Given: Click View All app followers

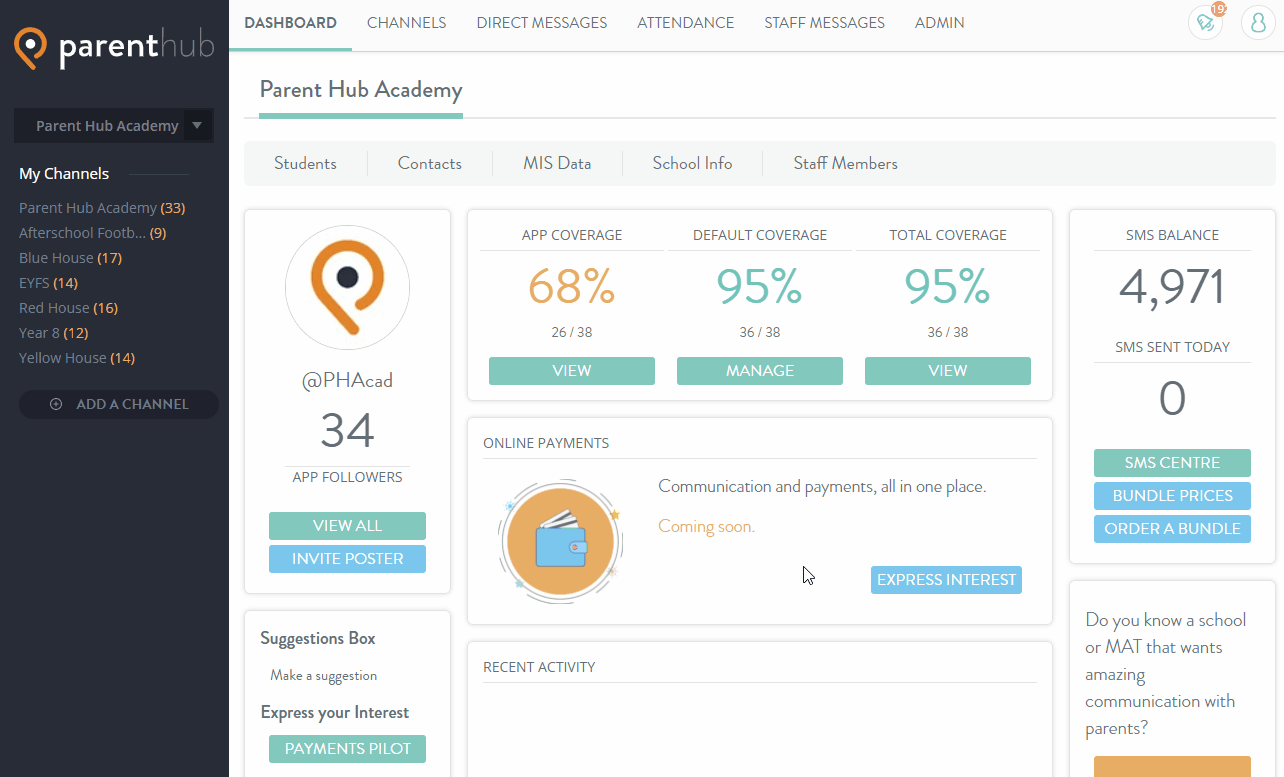Looking at the screenshot, I should (x=347, y=526).
